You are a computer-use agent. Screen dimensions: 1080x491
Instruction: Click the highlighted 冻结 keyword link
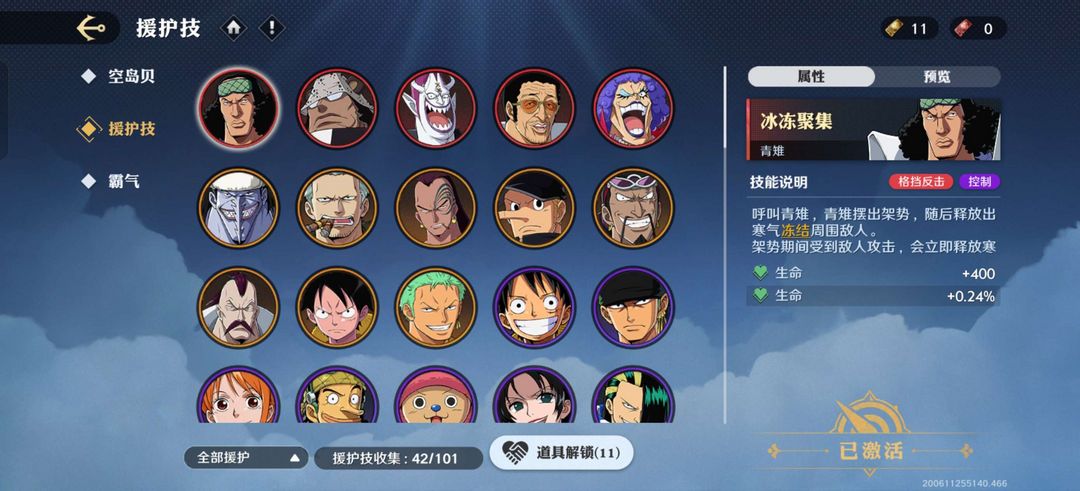pyautogui.click(x=795, y=231)
